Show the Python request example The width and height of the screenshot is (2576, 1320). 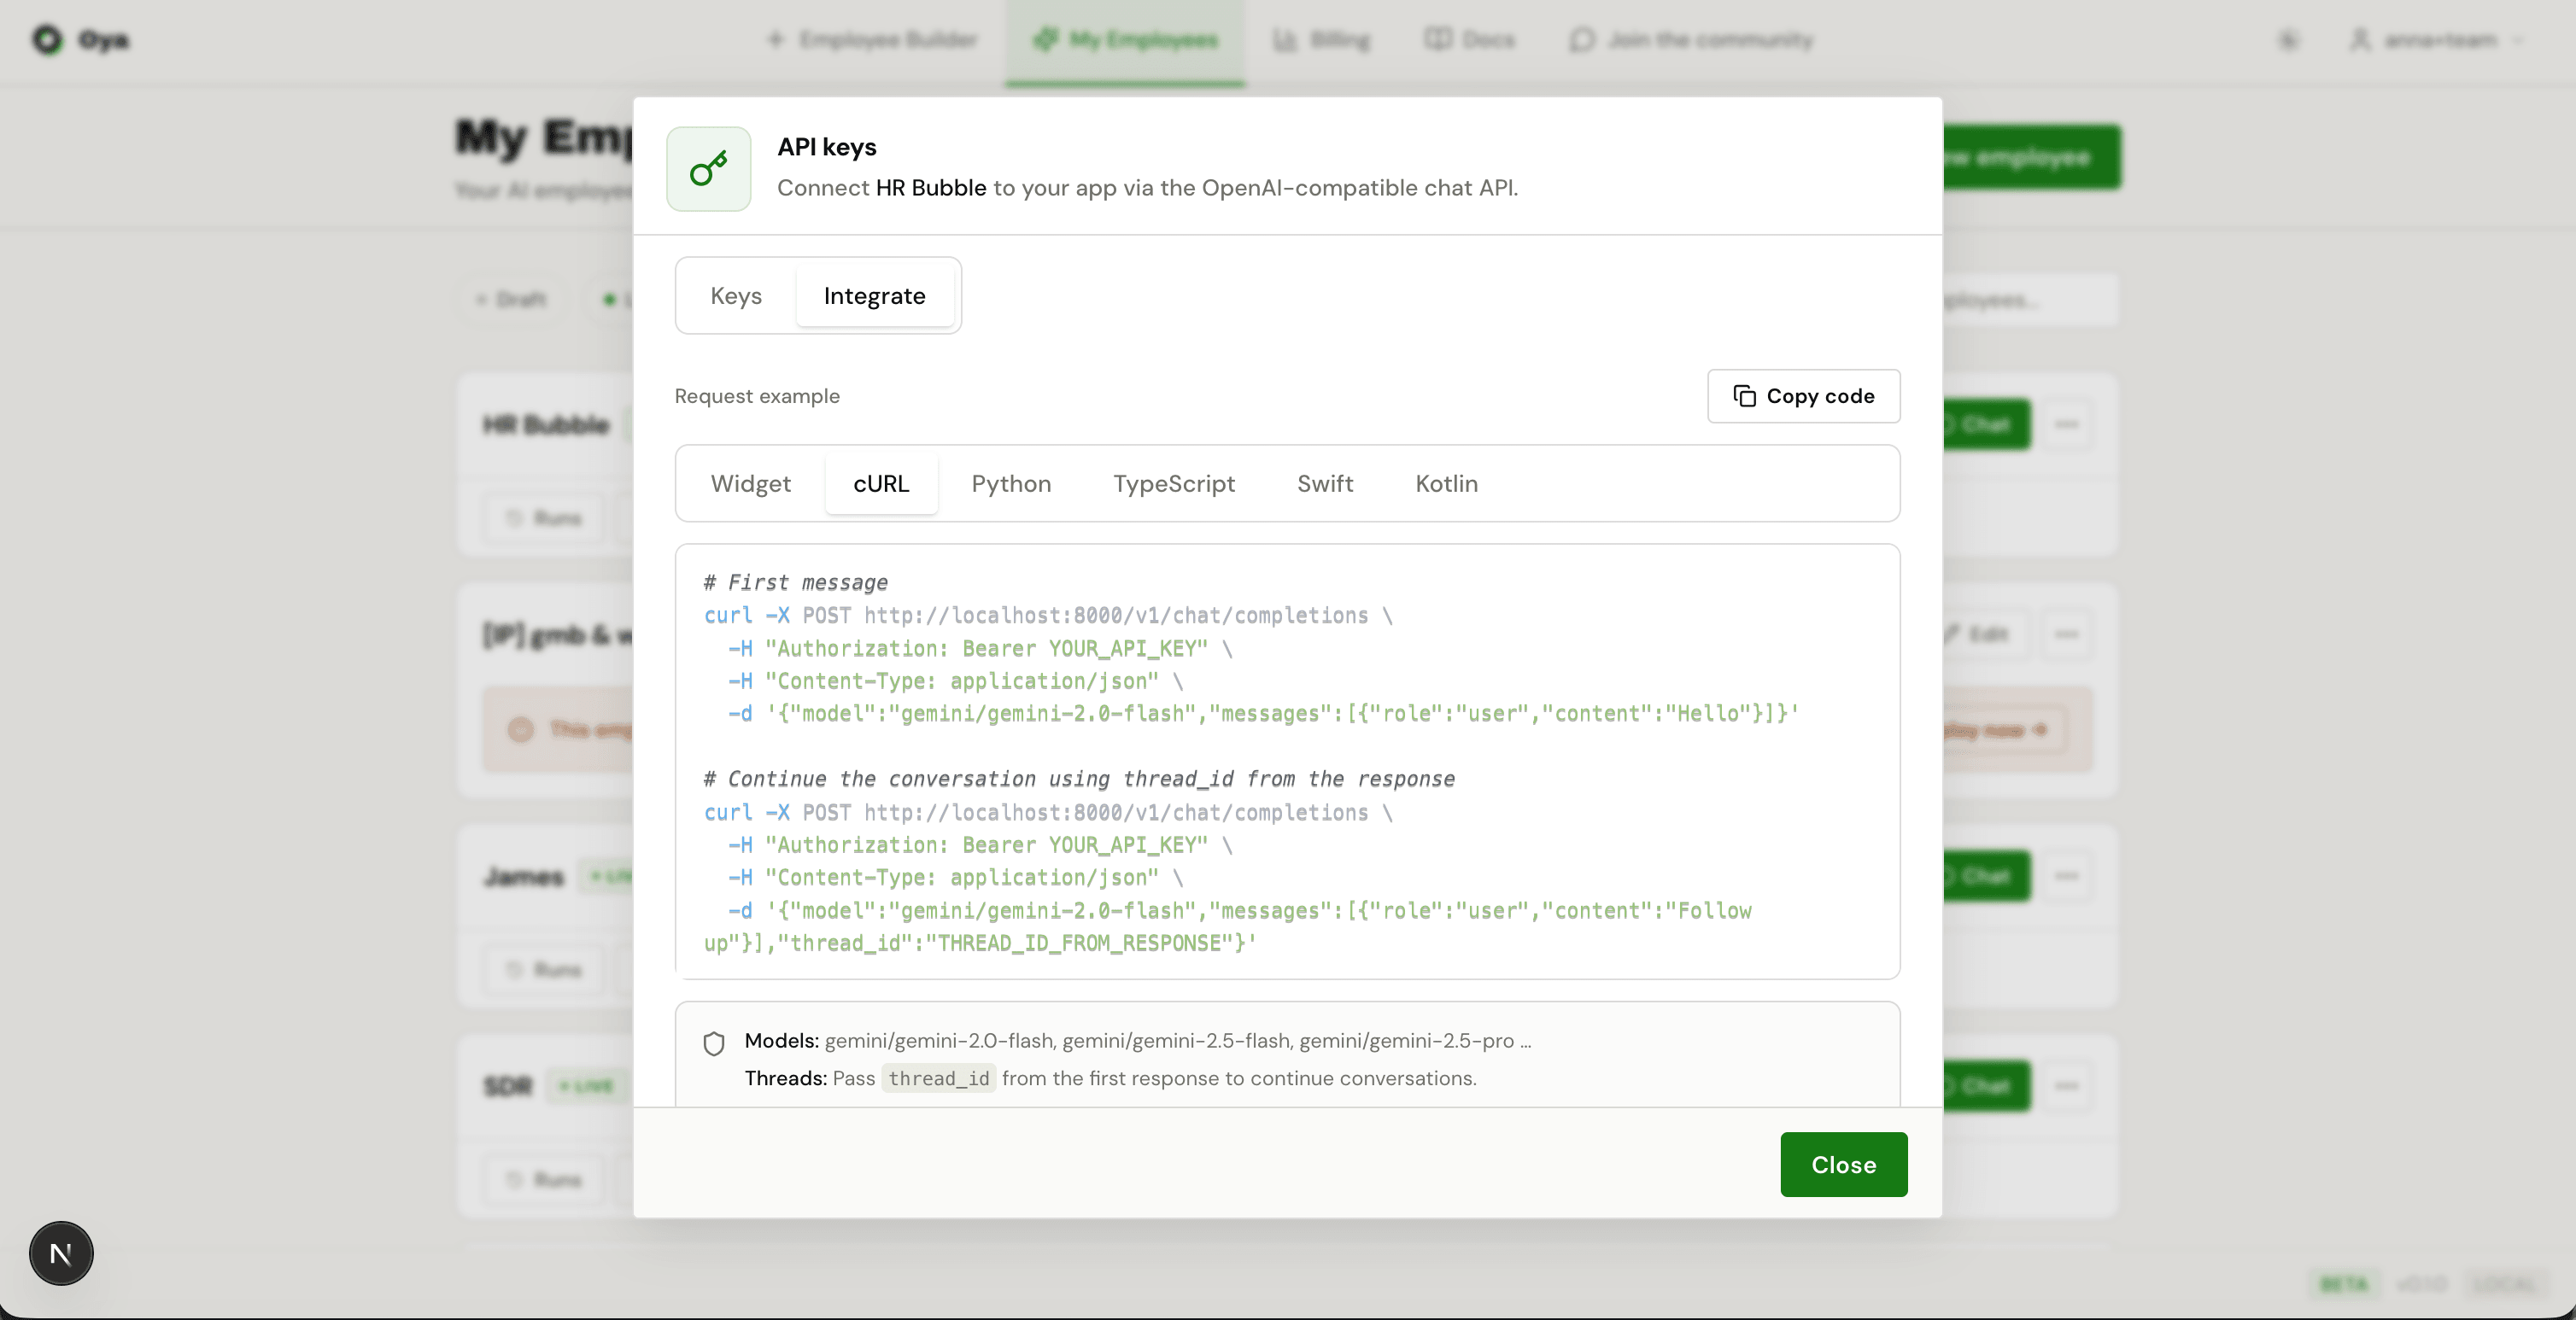[x=1011, y=483]
